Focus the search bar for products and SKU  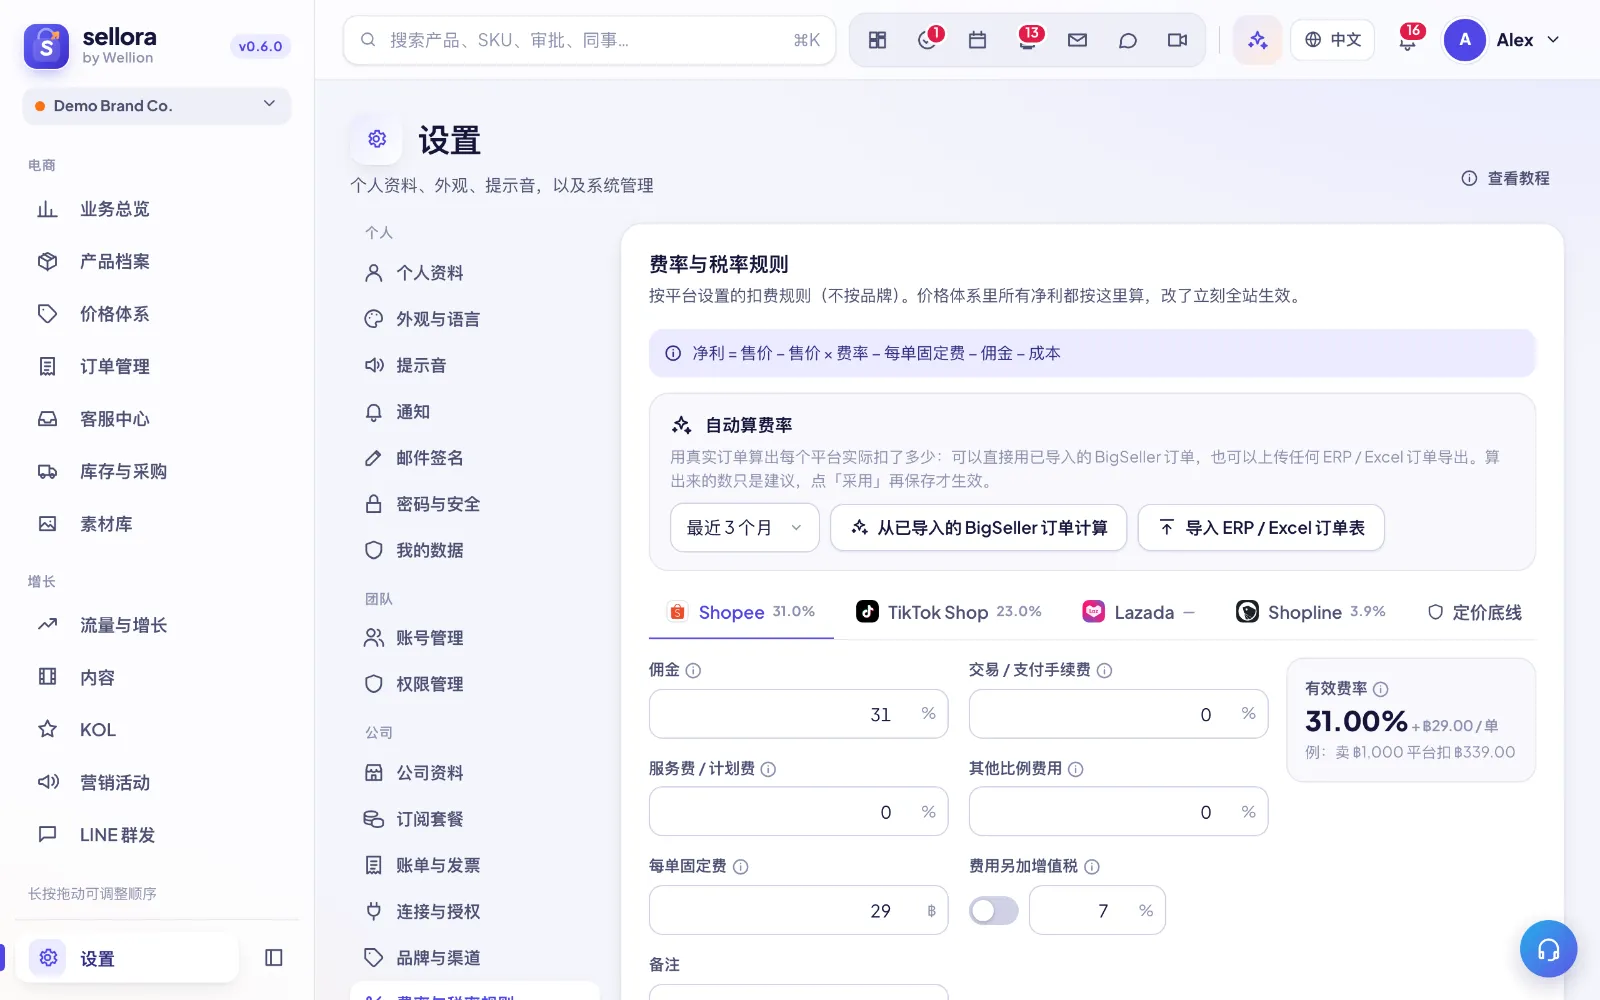pyautogui.click(x=589, y=40)
